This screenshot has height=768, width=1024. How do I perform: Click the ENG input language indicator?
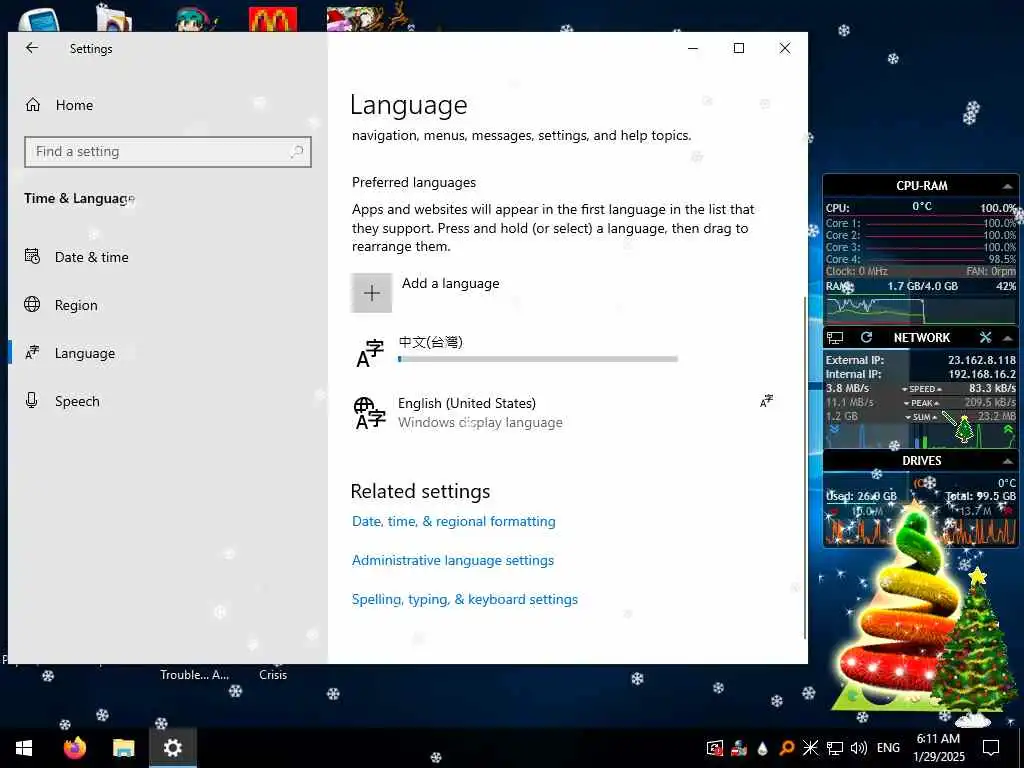[x=888, y=748]
